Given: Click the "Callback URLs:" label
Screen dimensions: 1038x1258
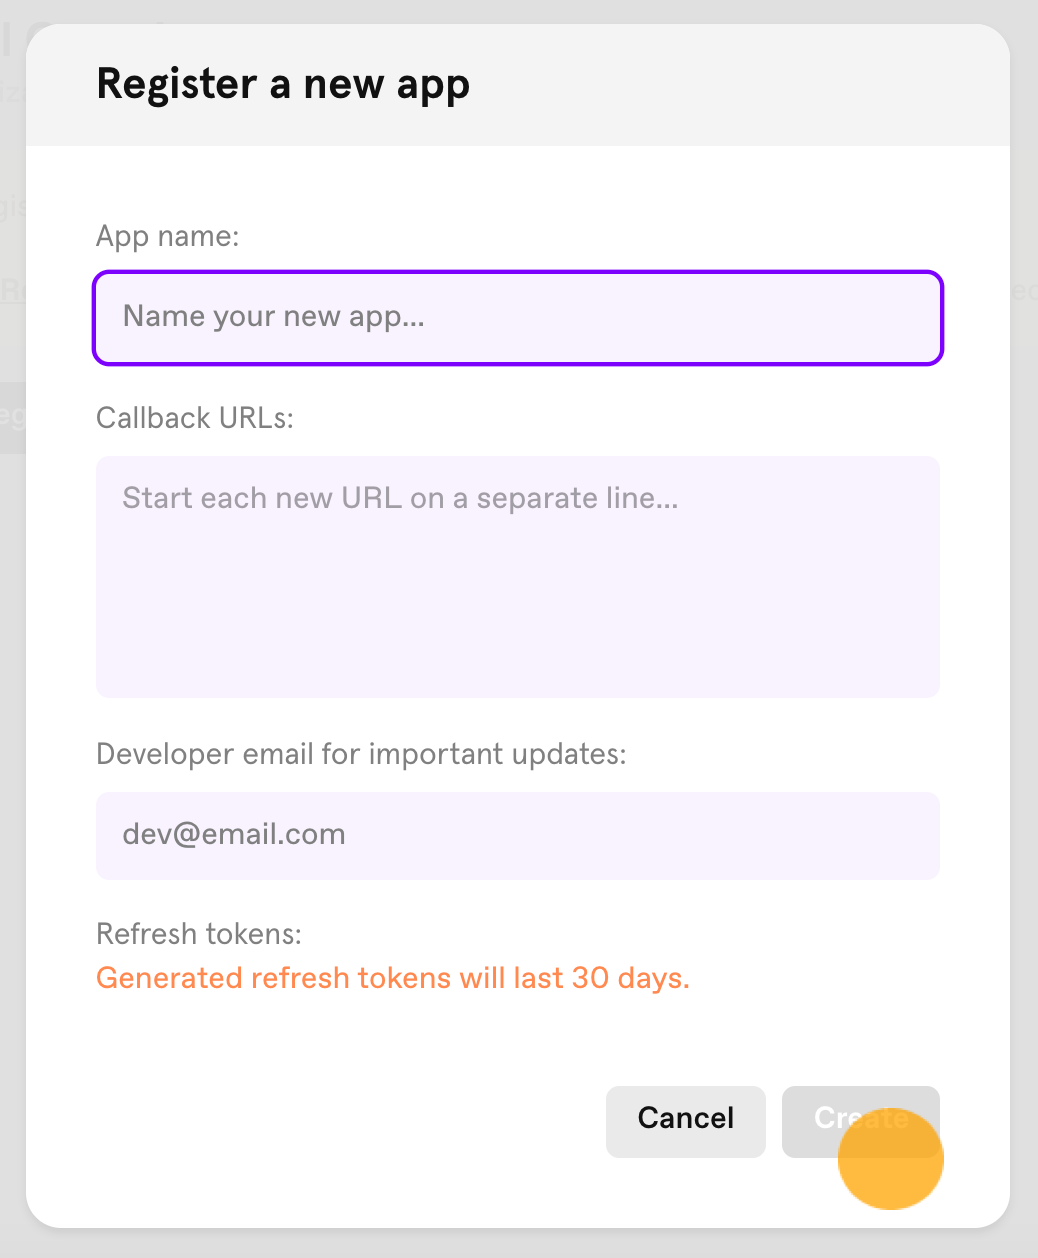Looking at the screenshot, I should [x=195, y=417].
